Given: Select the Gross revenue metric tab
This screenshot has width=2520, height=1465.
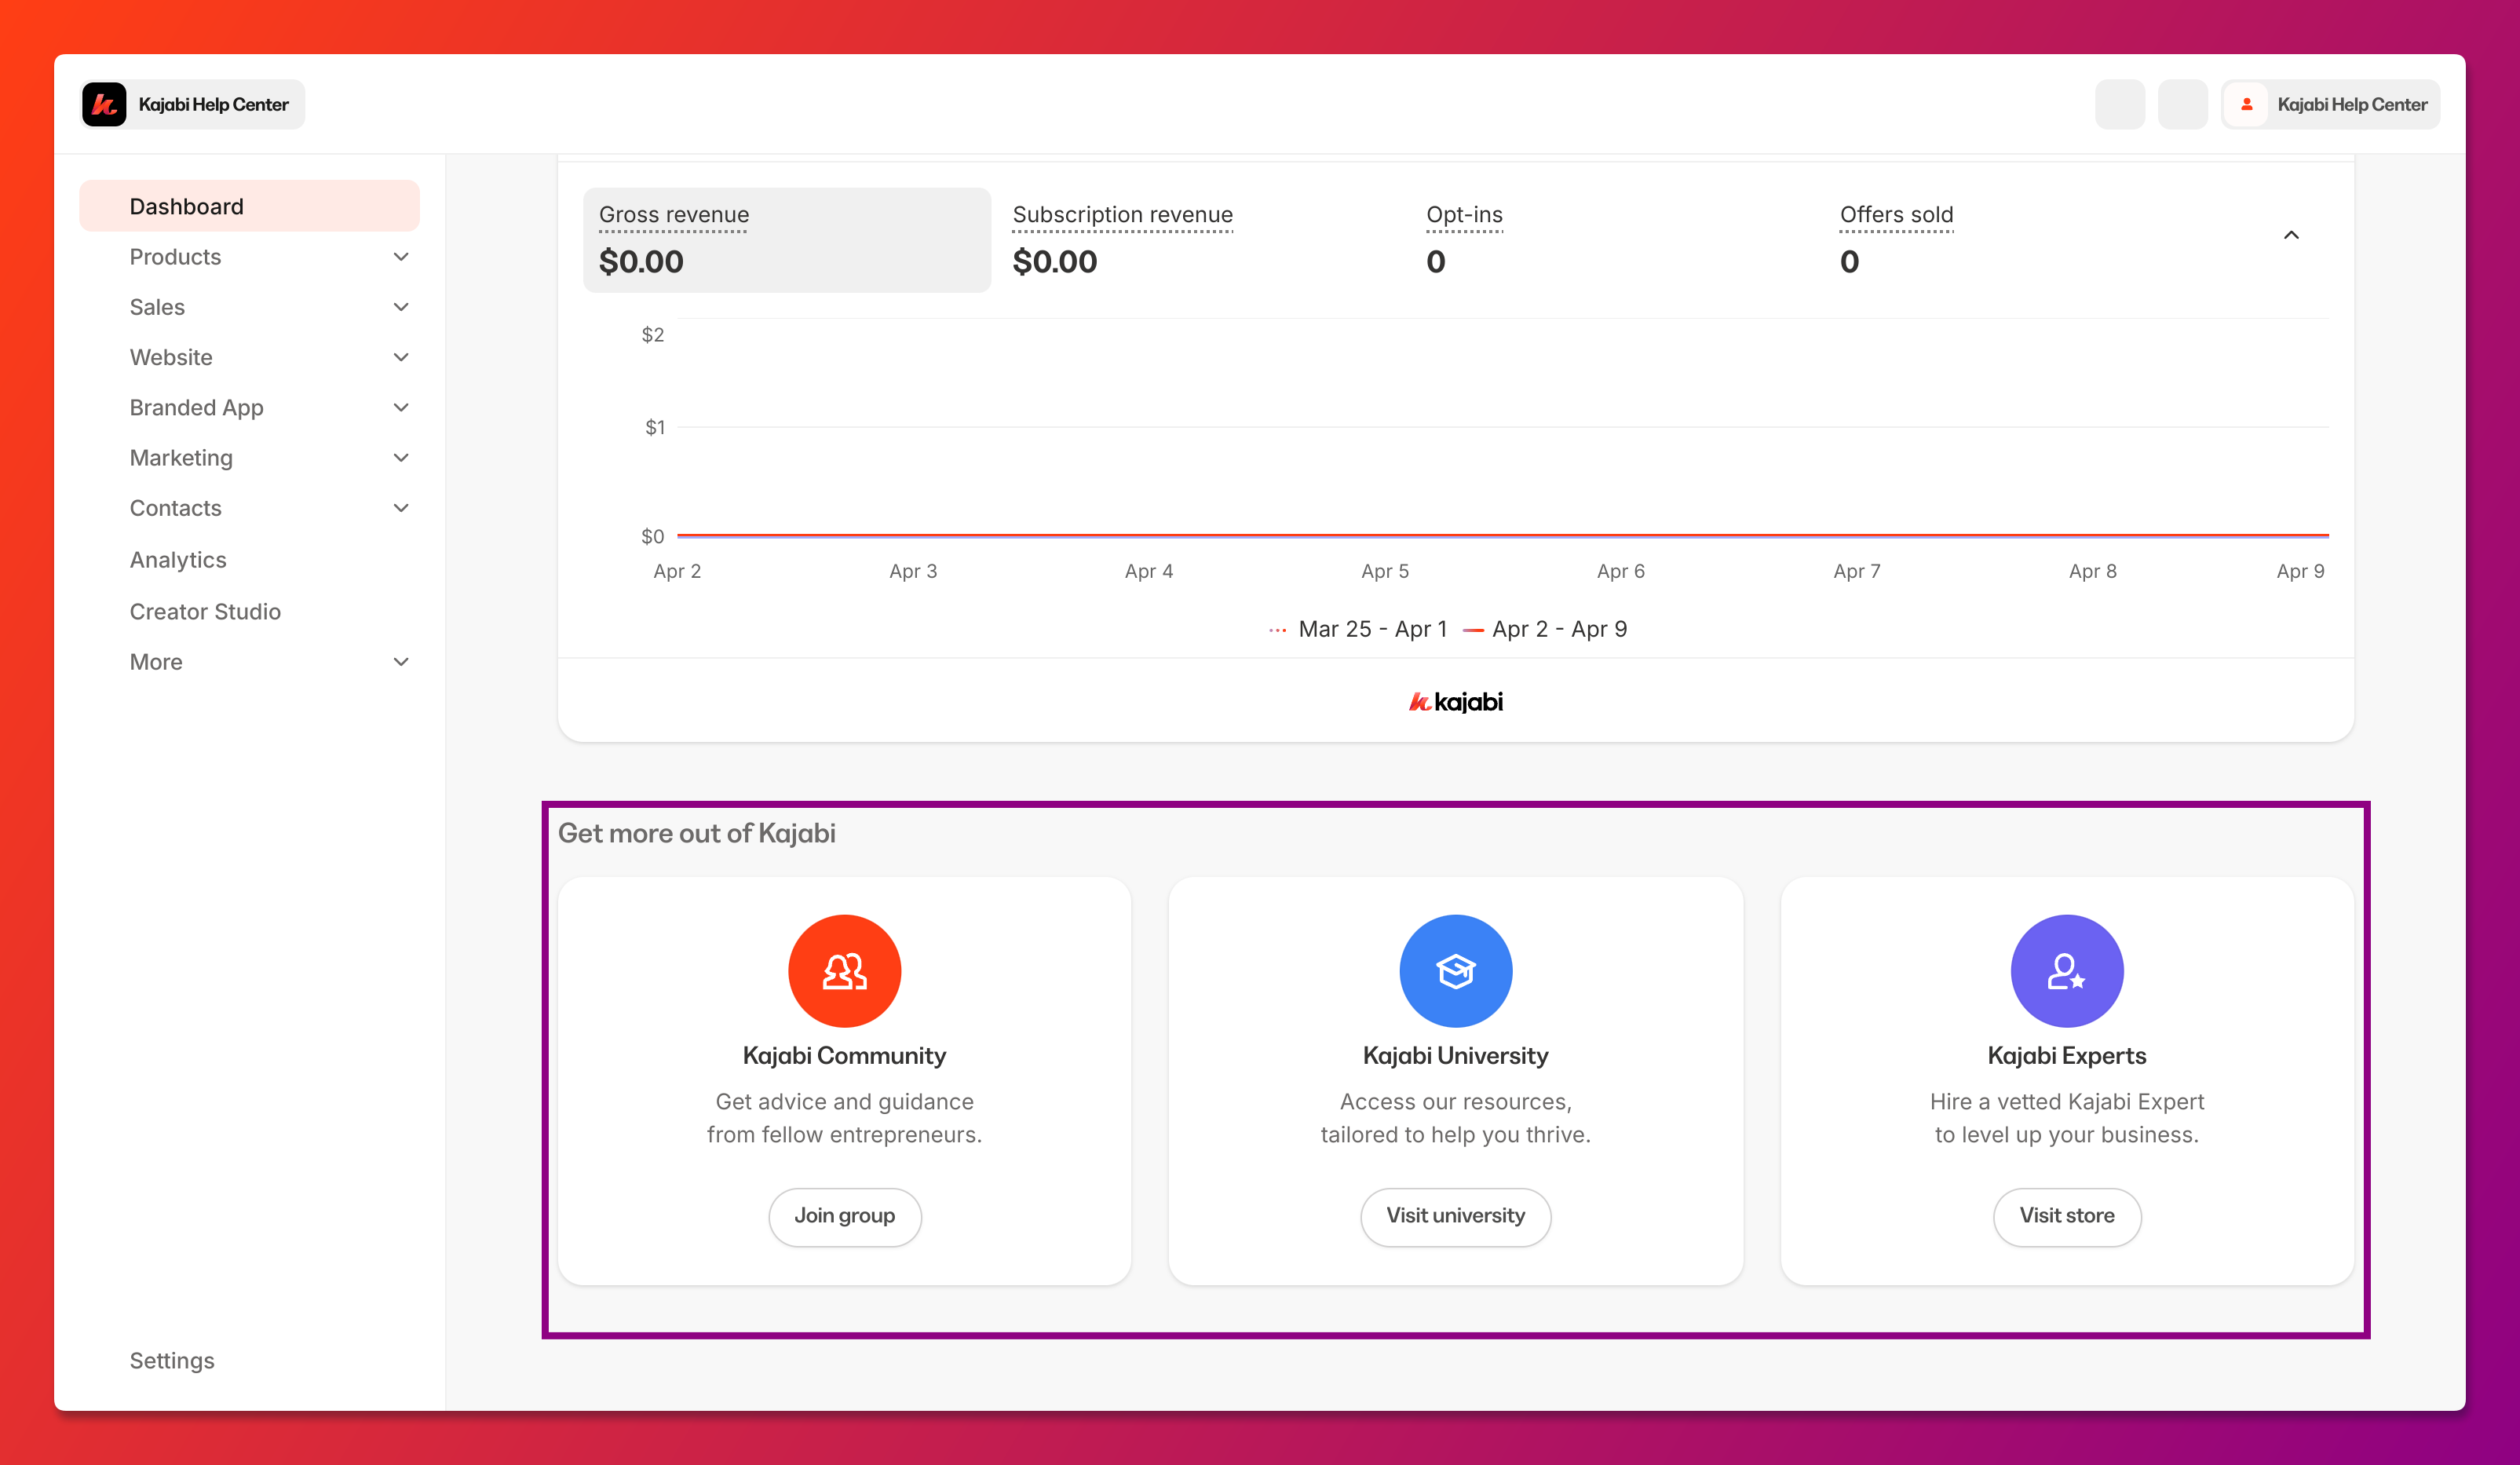Looking at the screenshot, I should coord(787,240).
